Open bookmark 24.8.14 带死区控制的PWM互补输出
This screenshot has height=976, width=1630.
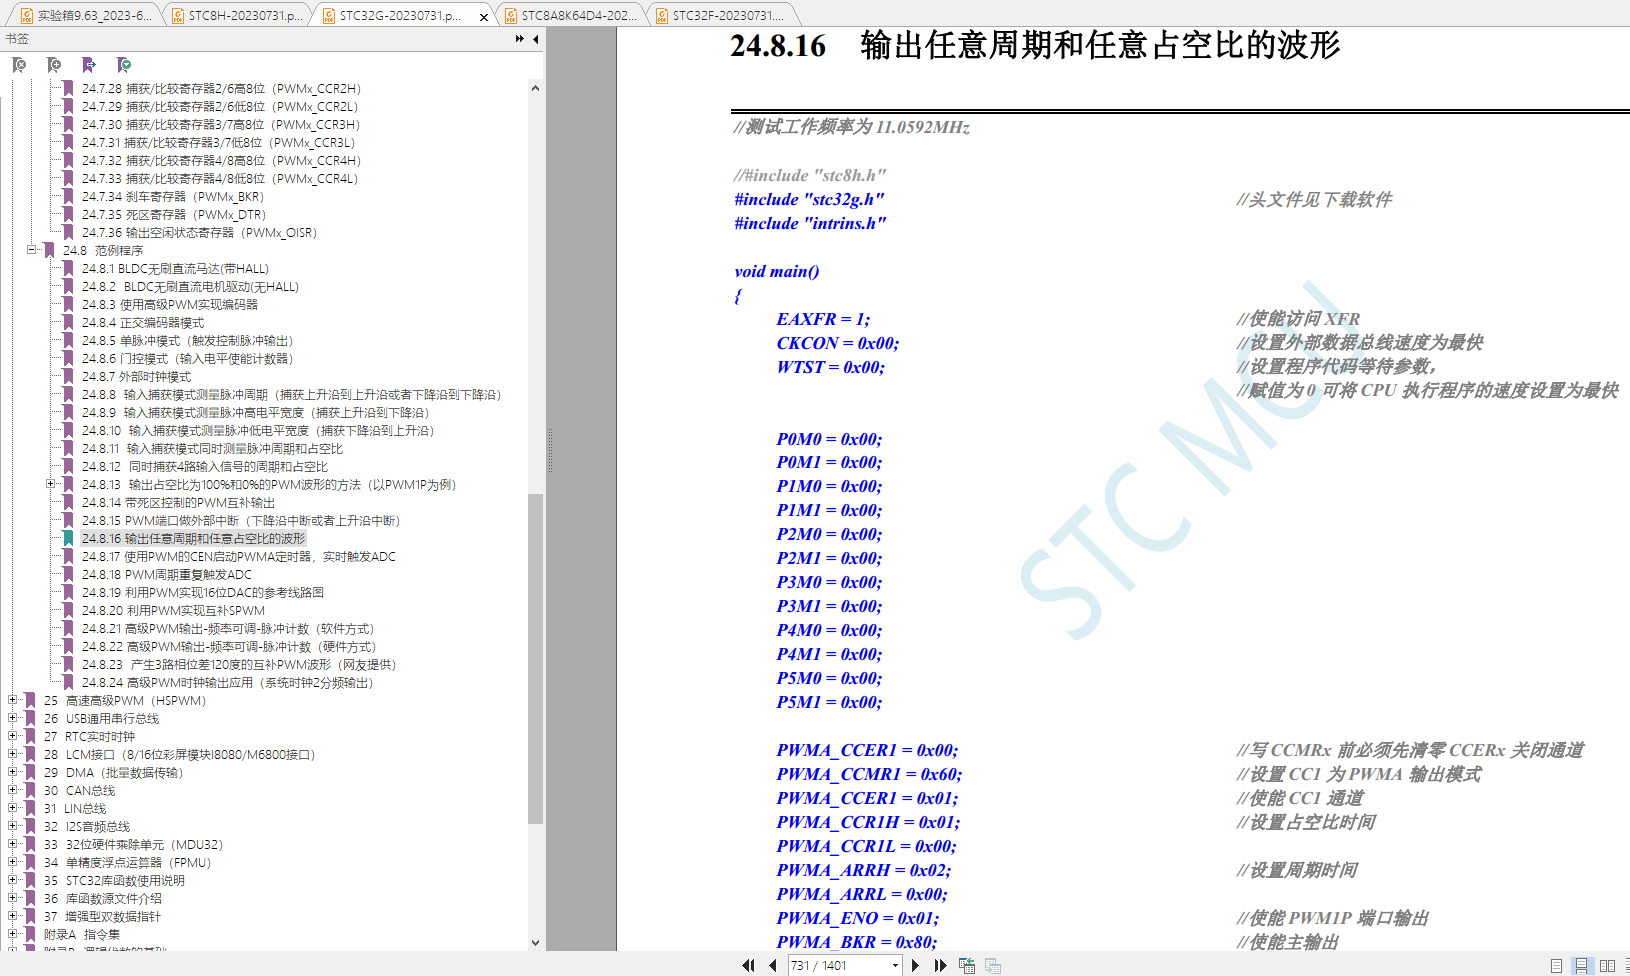(x=178, y=502)
